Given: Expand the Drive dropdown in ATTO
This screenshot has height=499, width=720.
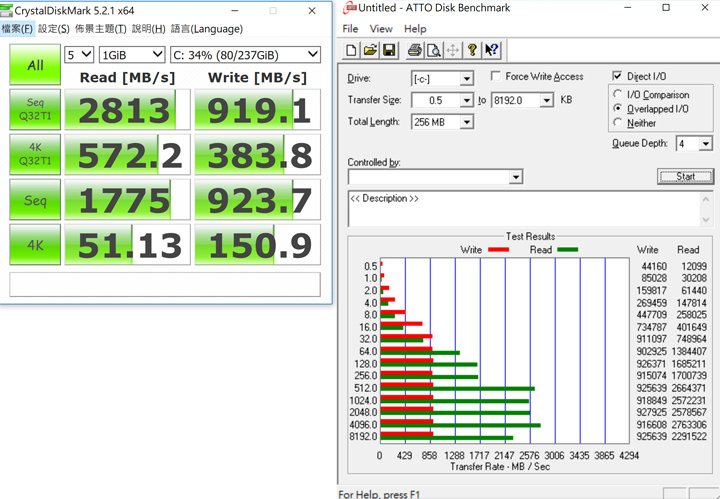Looking at the screenshot, I should tap(466, 79).
